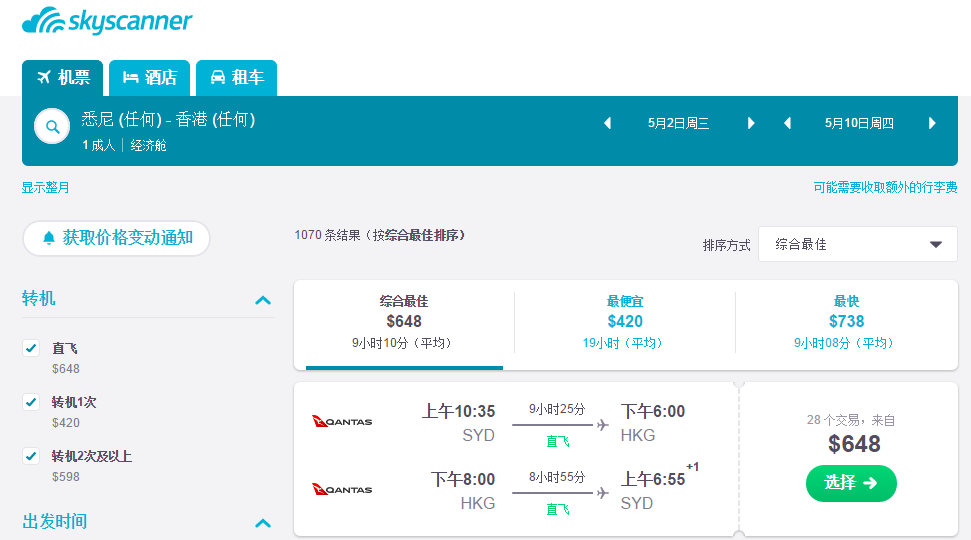Switch to the 租车 car rental tab

coord(237,77)
